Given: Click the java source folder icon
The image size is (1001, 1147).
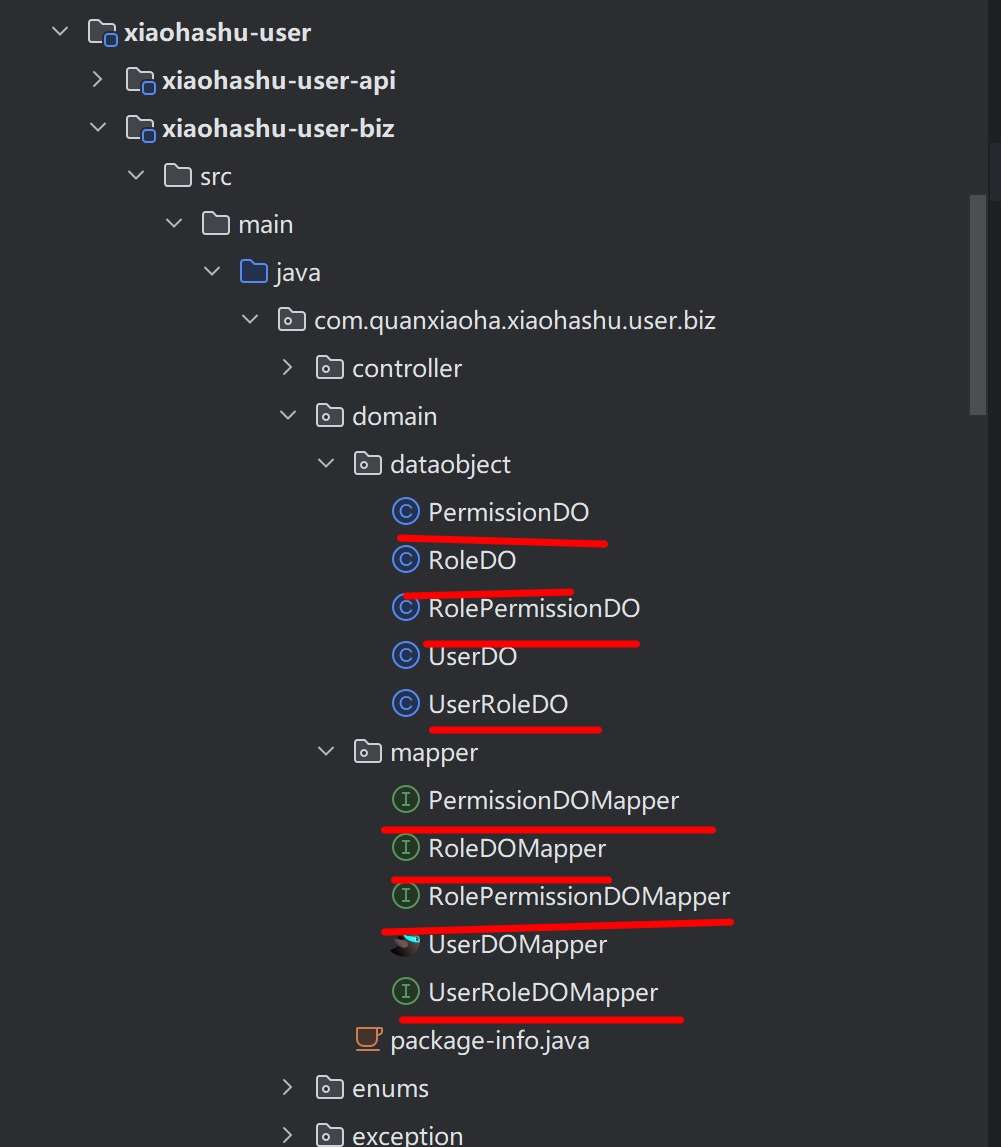Looking at the screenshot, I should tap(253, 272).
